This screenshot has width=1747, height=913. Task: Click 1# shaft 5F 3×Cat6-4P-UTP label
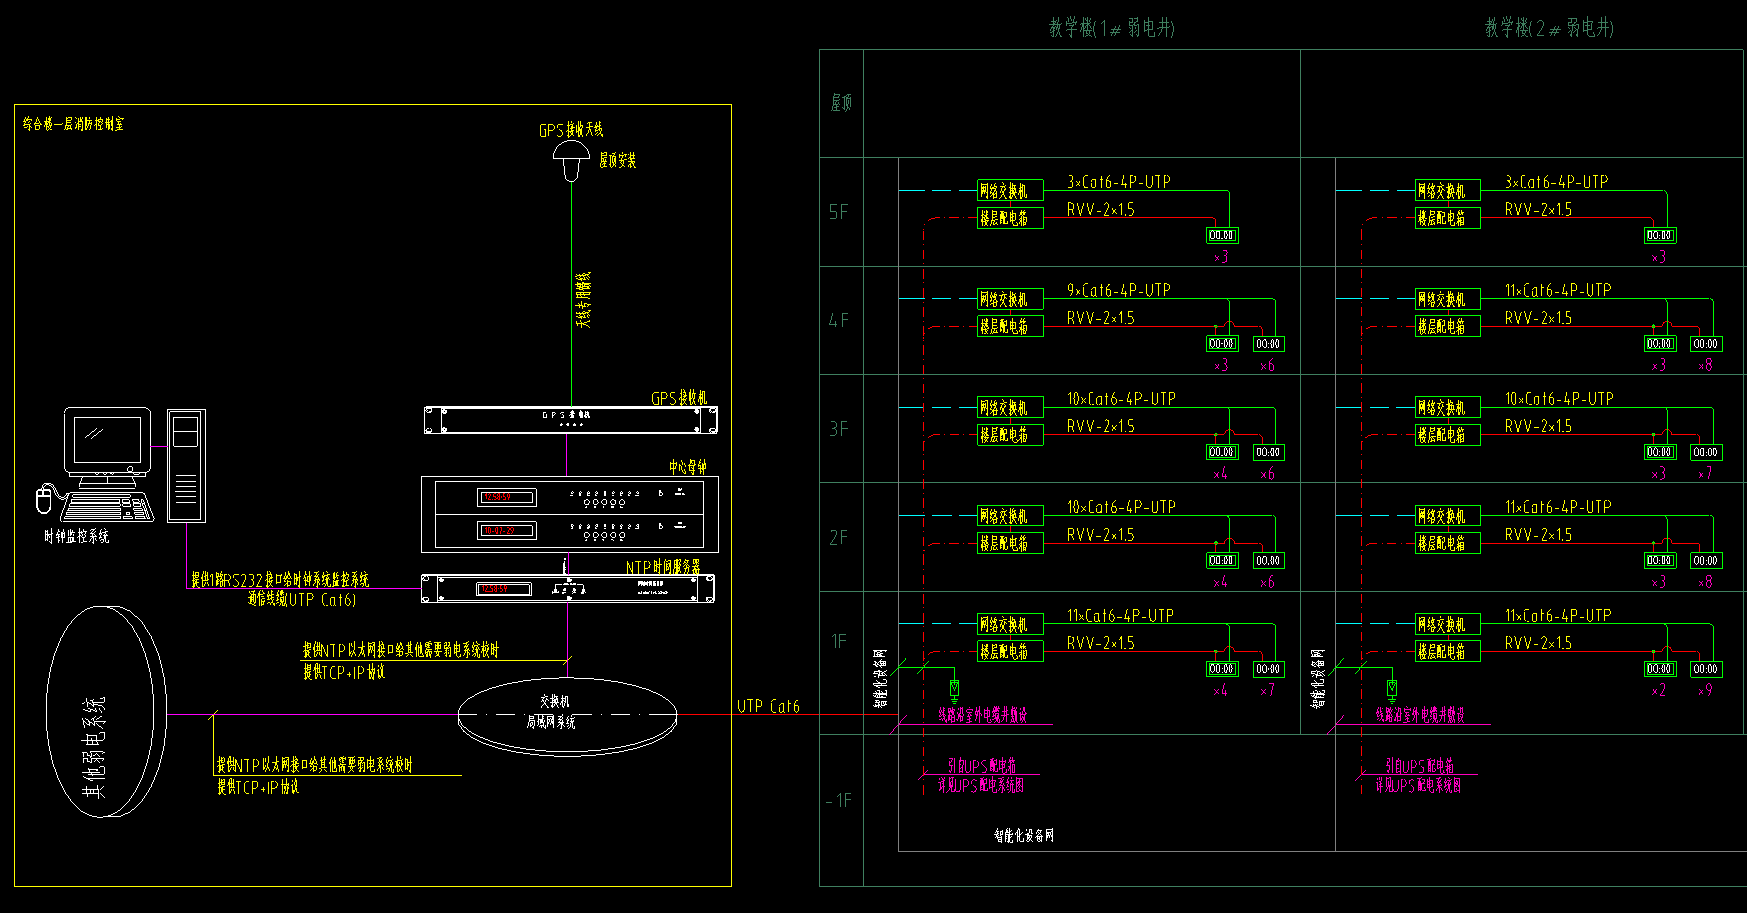click(x=1118, y=182)
